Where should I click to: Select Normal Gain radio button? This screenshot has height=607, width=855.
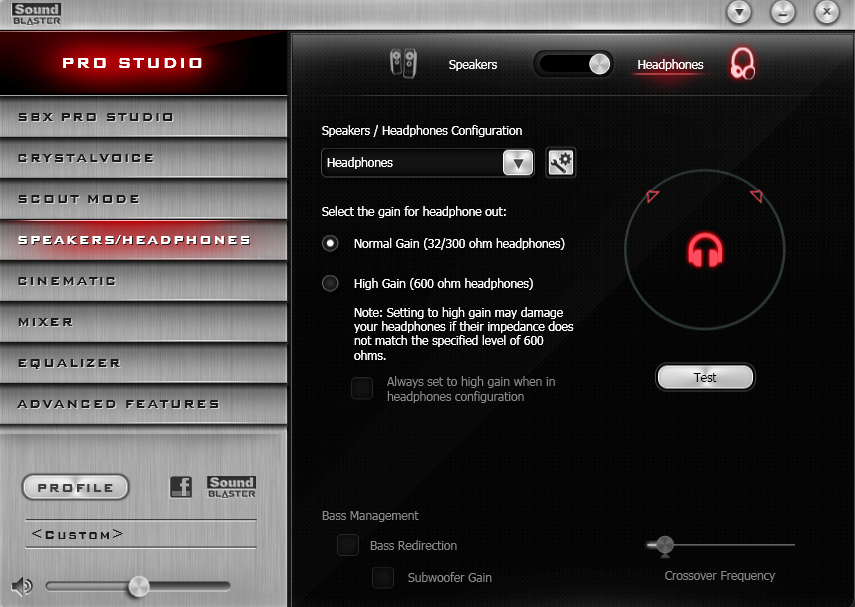pyautogui.click(x=330, y=243)
